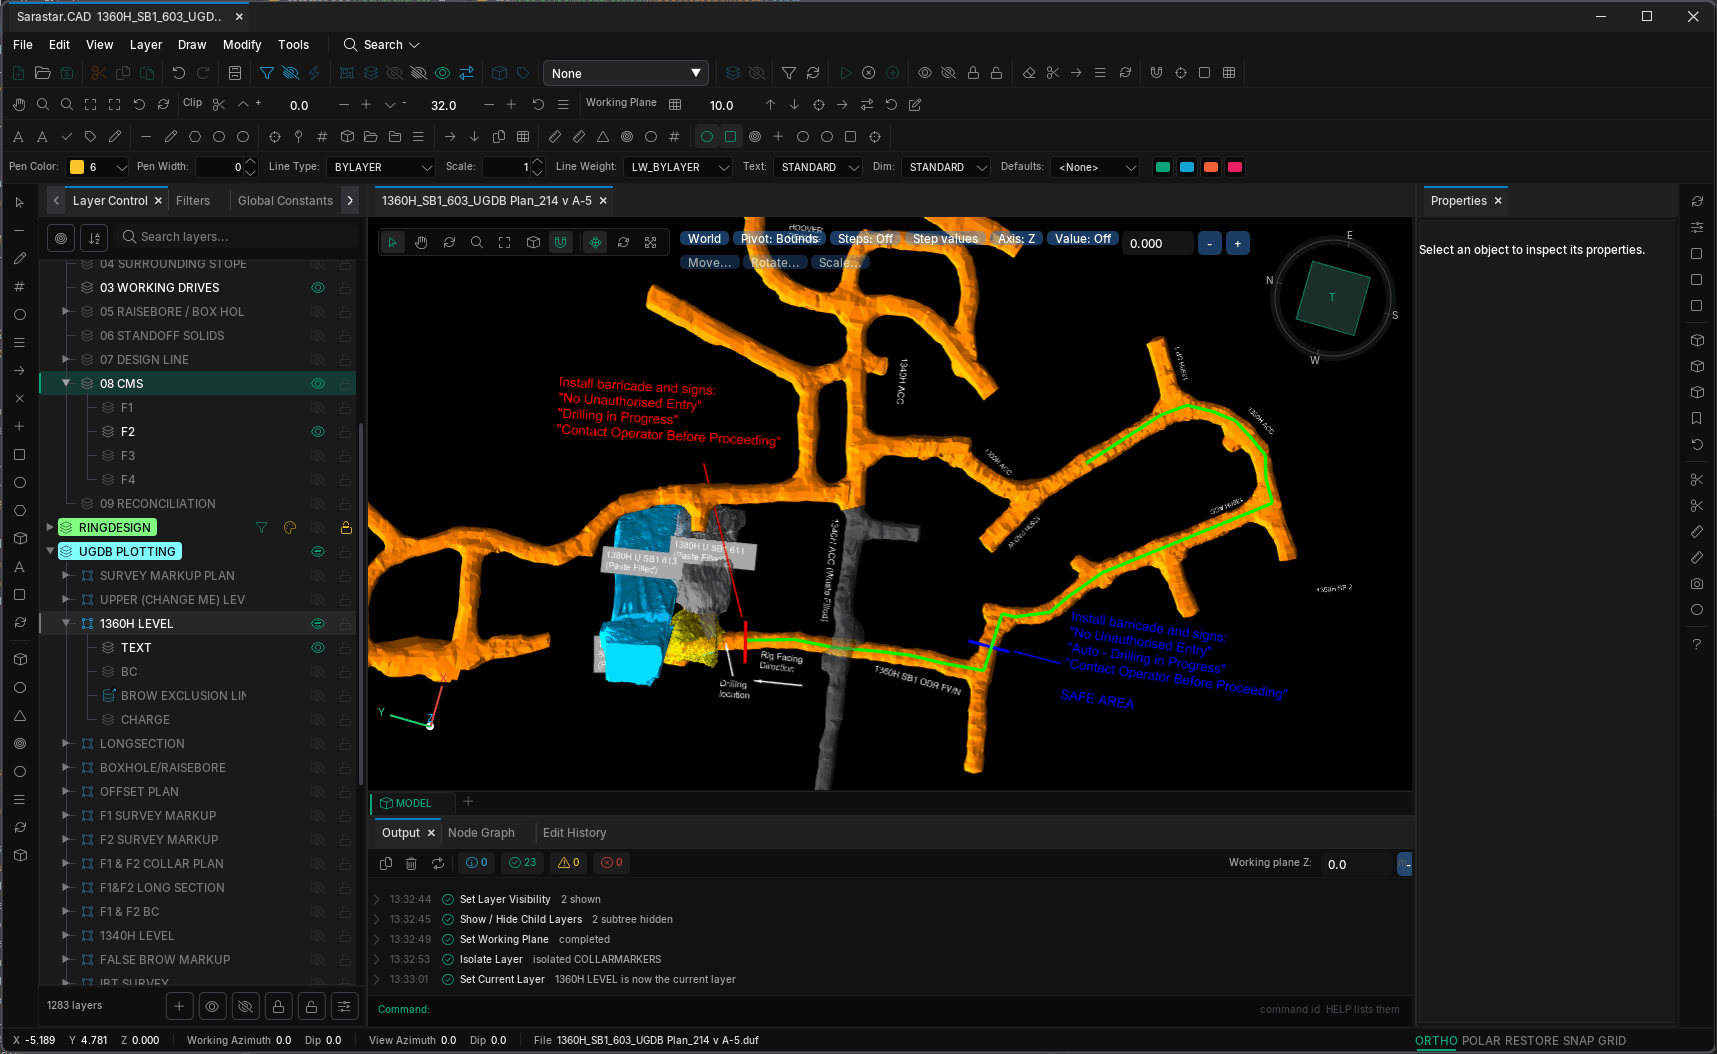The height and width of the screenshot is (1054, 1717).
Task: Select the orange default color swatch
Action: [x=1211, y=167]
